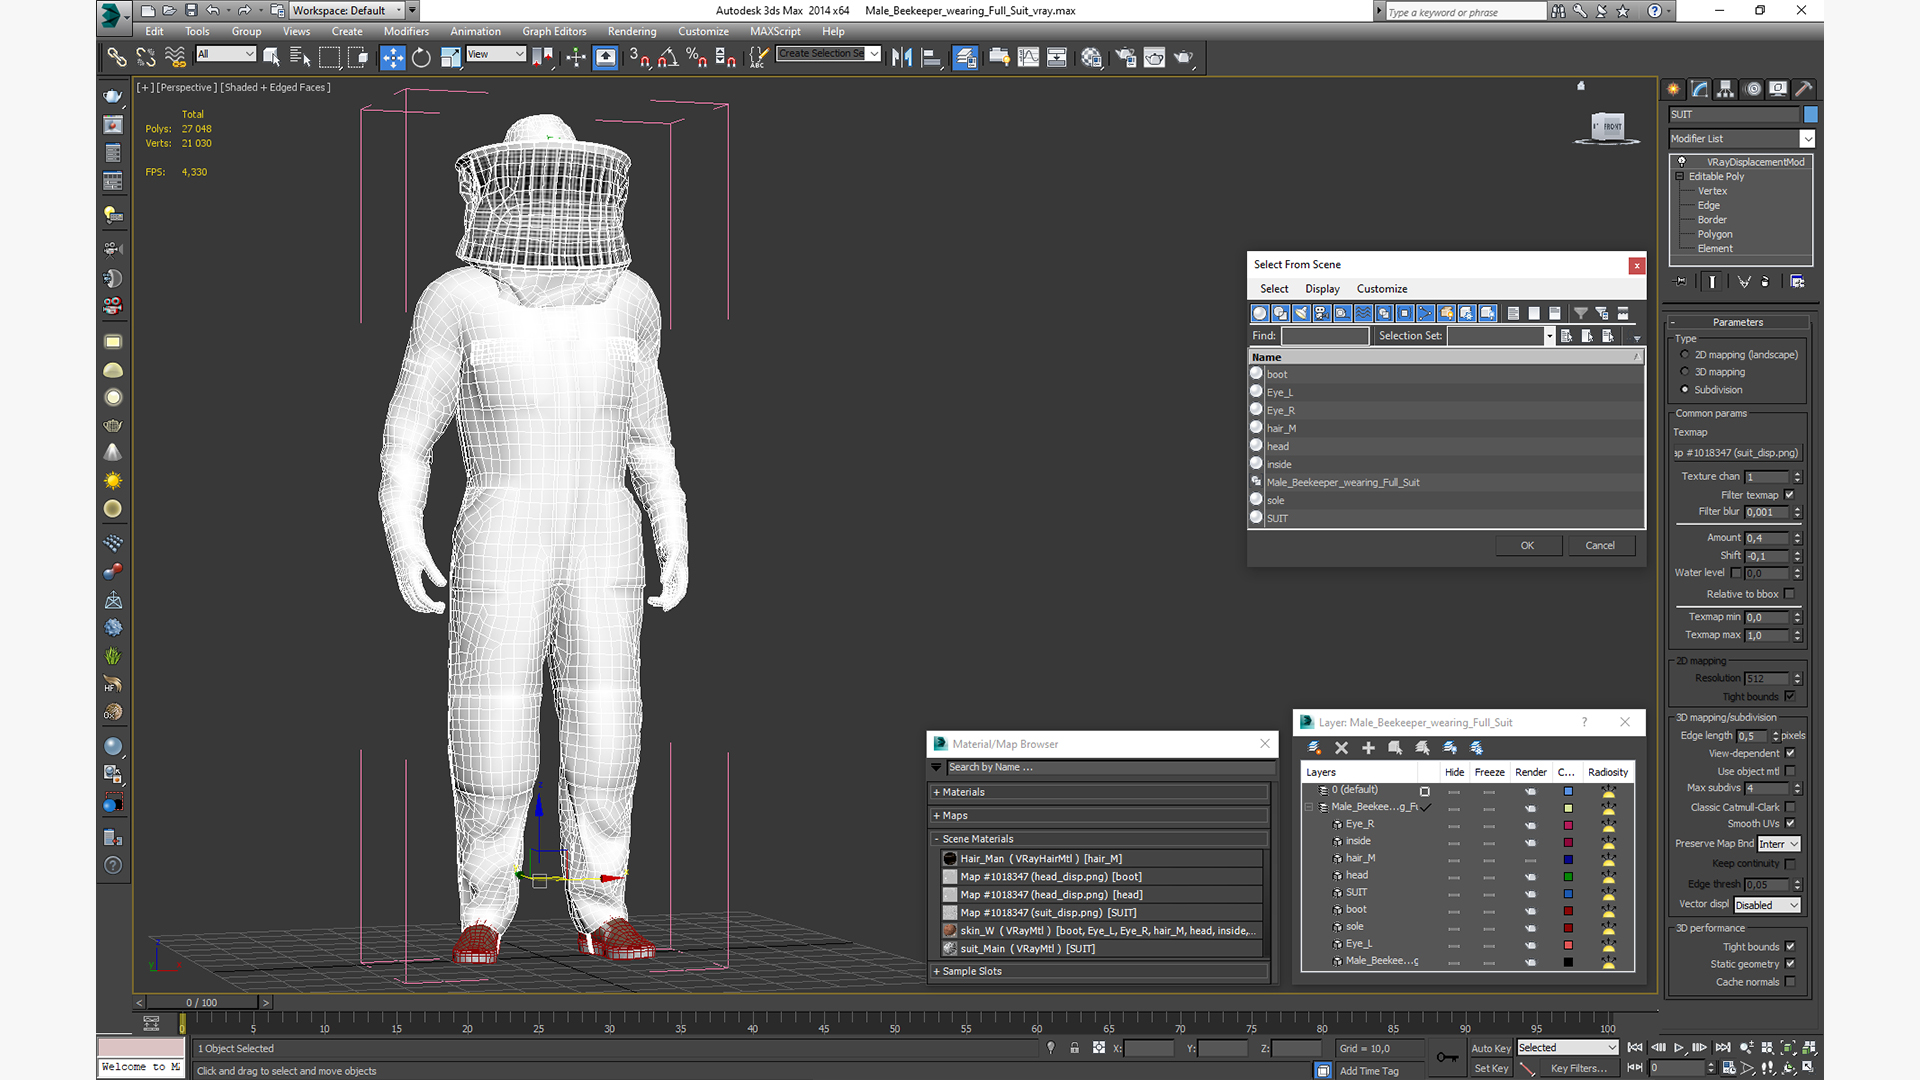Click Delete layer X icon in Layer dialog
The width and height of the screenshot is (1920, 1080).
tap(1342, 748)
